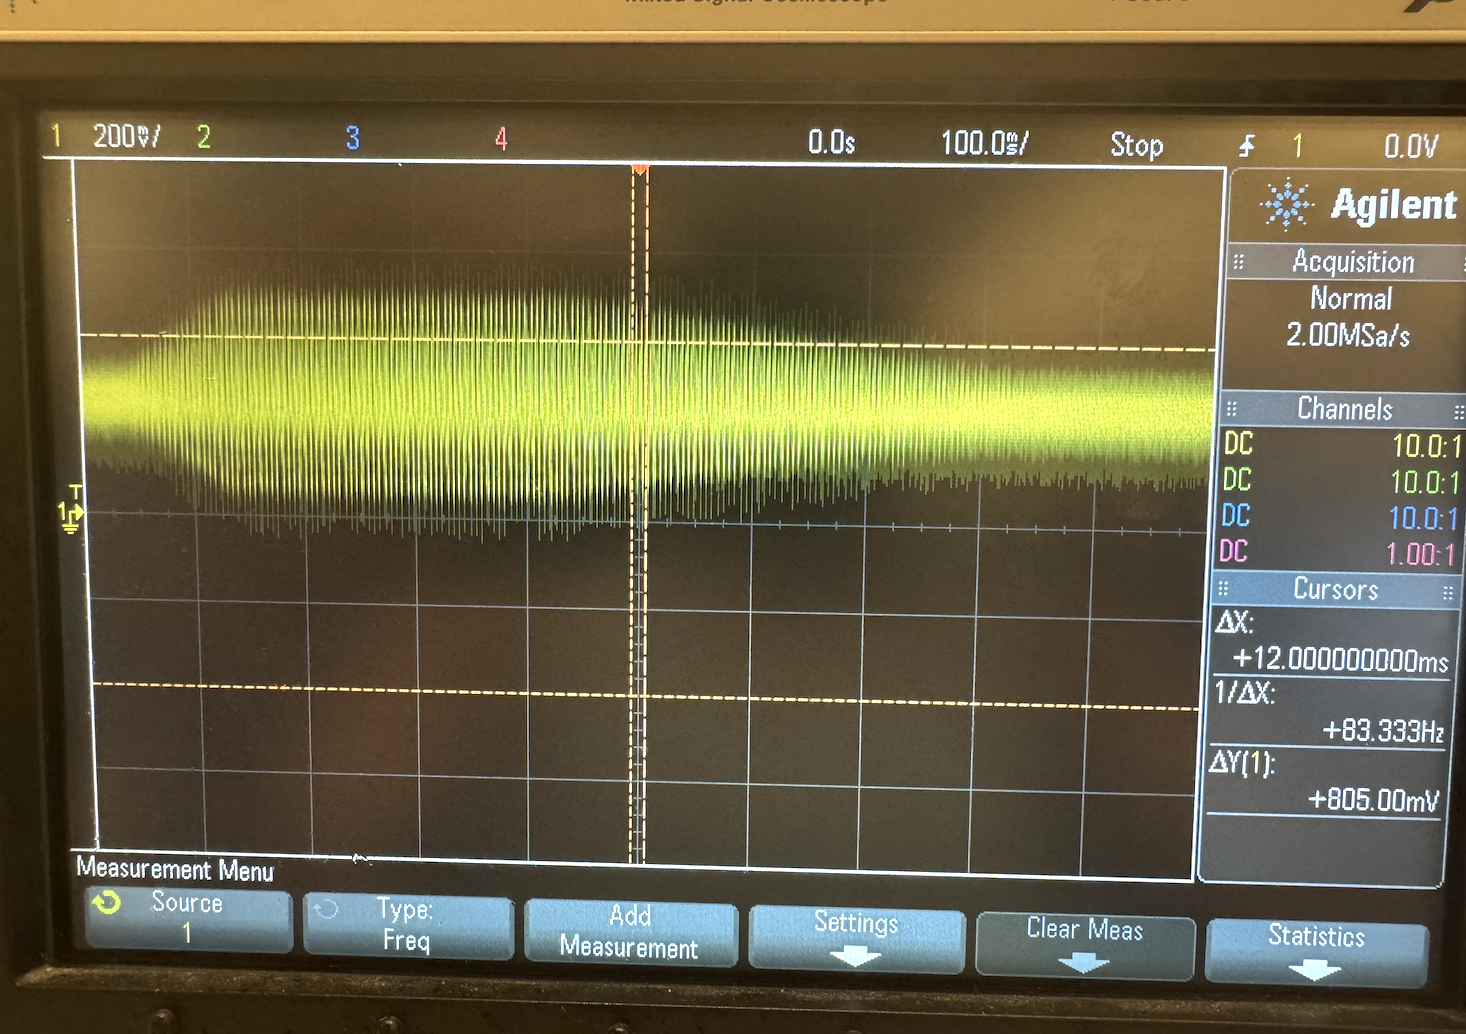Screen dimensions: 1466x1034
Task: Toggle channel 2 display
Action: 204,133
